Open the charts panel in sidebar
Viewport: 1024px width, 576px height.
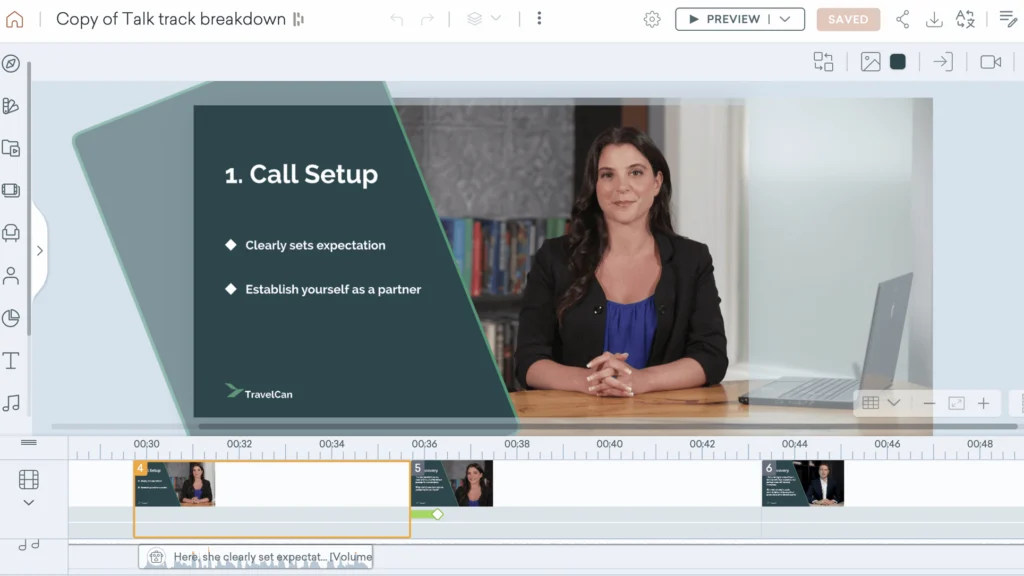coord(11,318)
